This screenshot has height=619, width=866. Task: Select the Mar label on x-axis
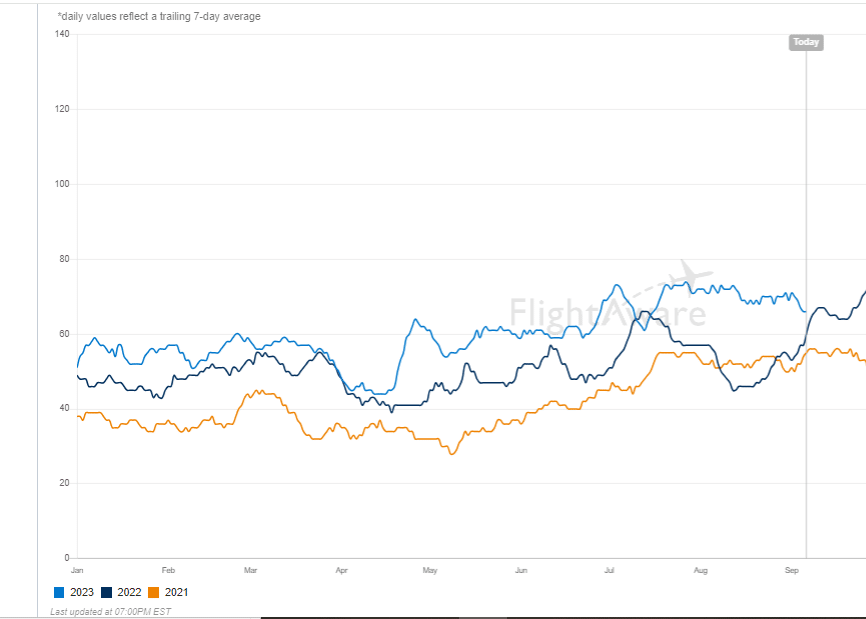(x=250, y=570)
